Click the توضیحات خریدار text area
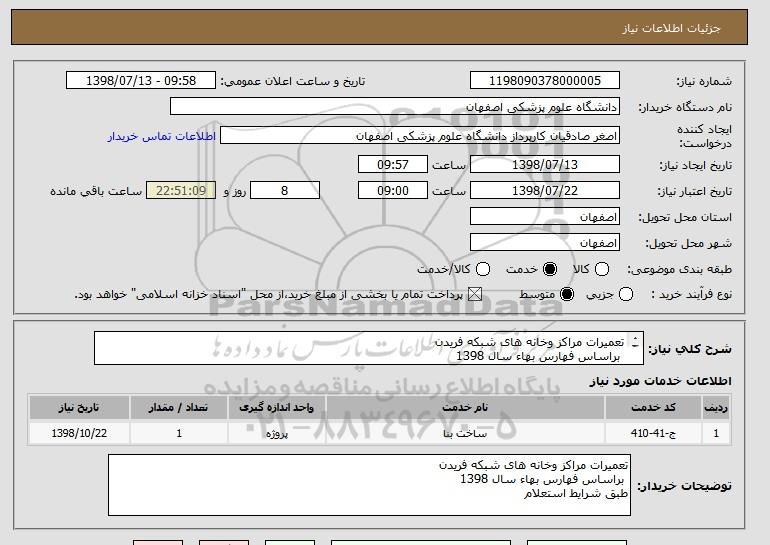Viewport: 770px width, 545px height. tap(369, 485)
